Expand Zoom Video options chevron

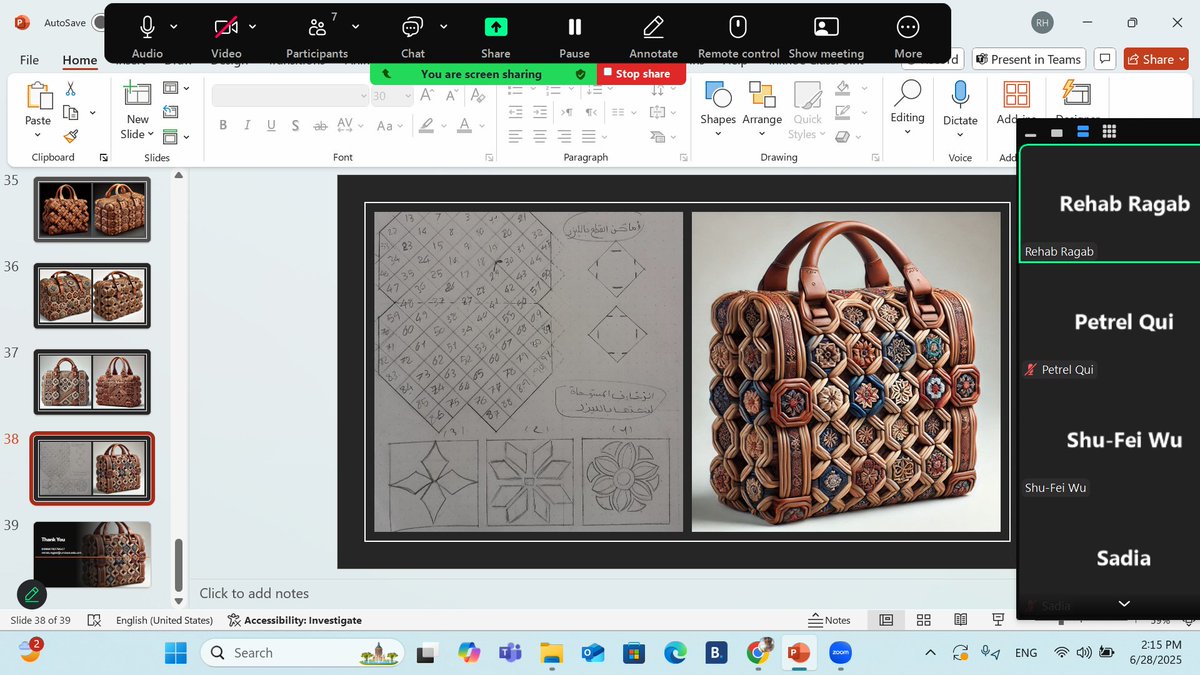tap(252, 27)
